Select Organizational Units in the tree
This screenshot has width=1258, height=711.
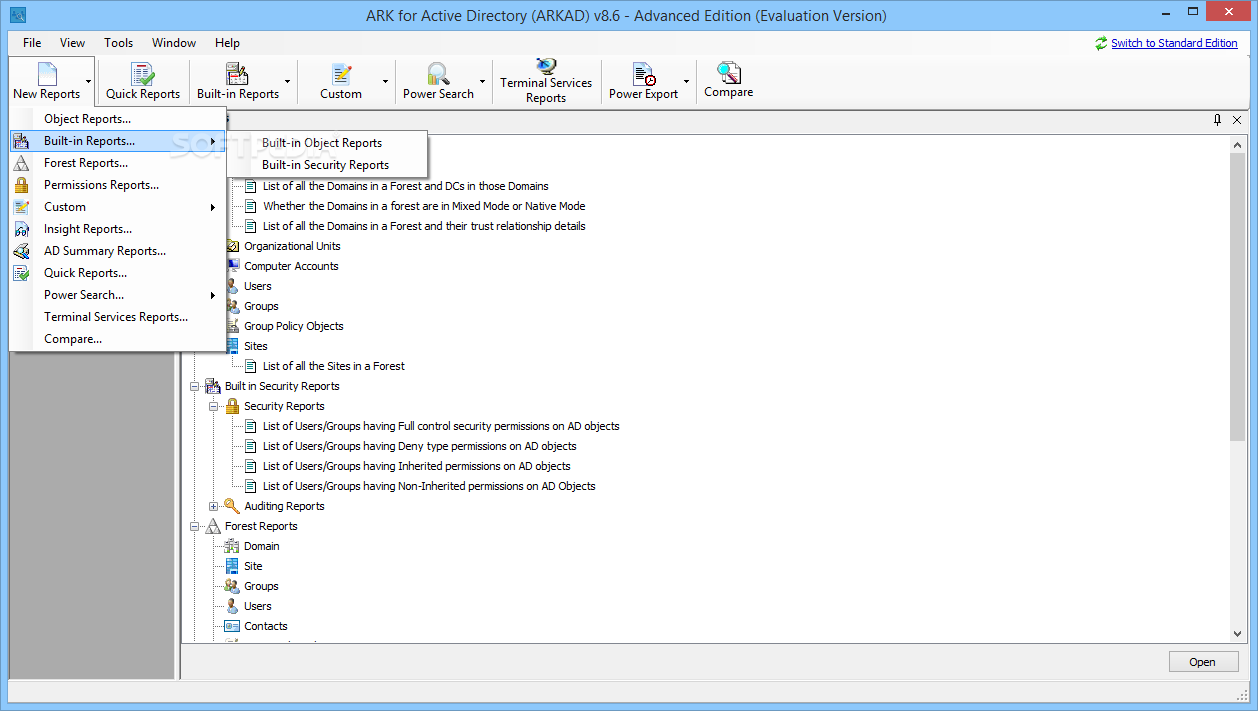pos(292,246)
